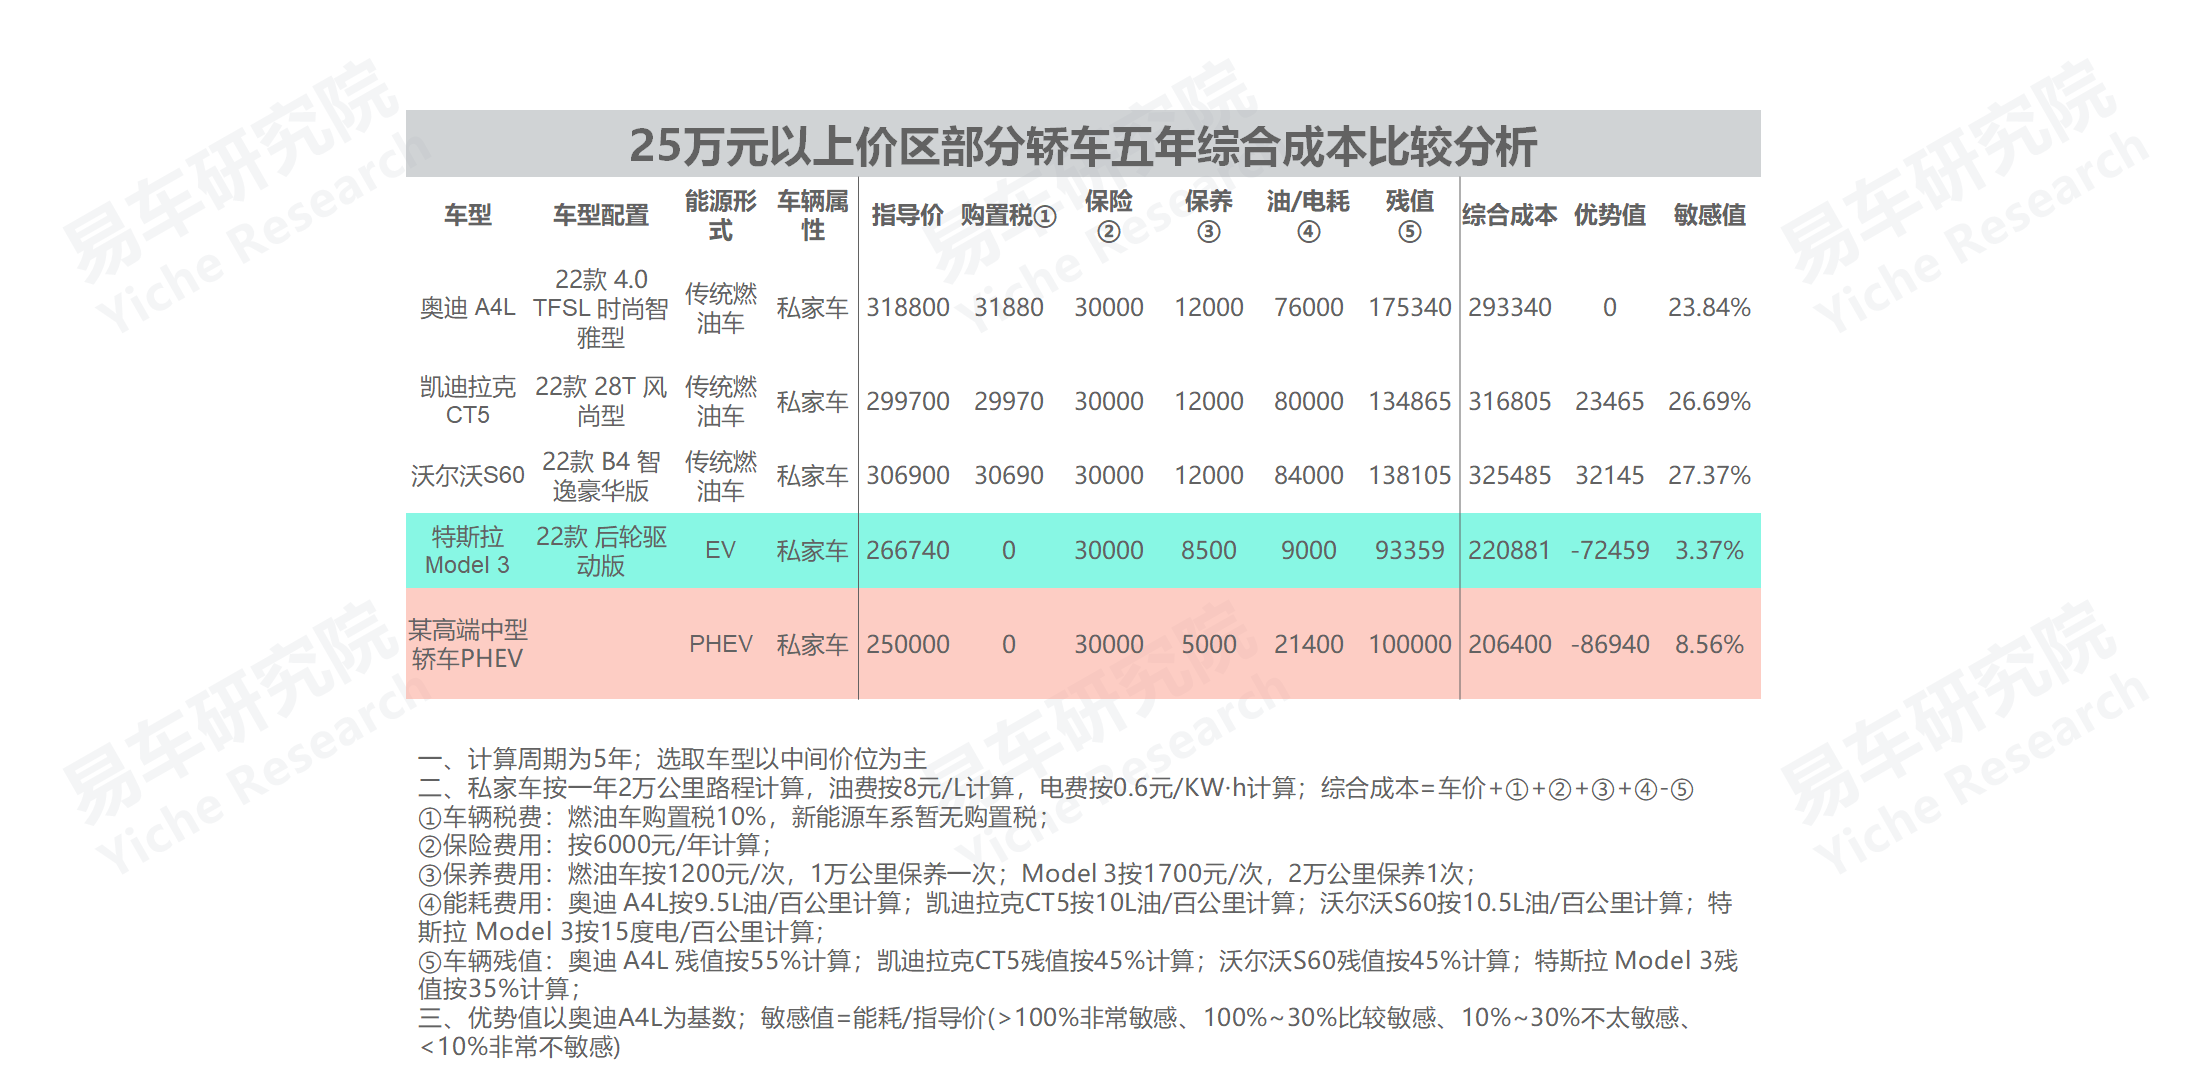Click the -72459 advantage value
This screenshot has height=1076, width=2209.
point(1610,551)
